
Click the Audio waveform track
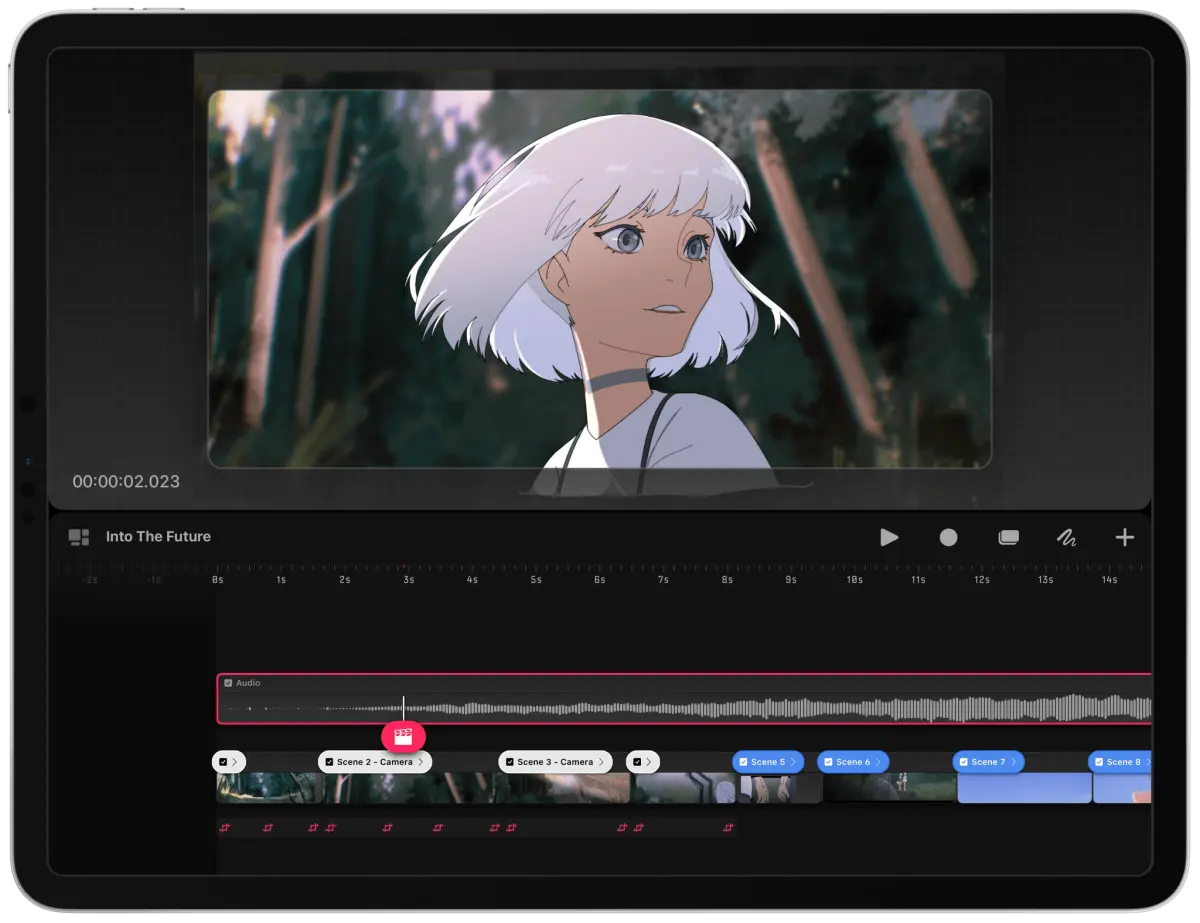(685, 699)
